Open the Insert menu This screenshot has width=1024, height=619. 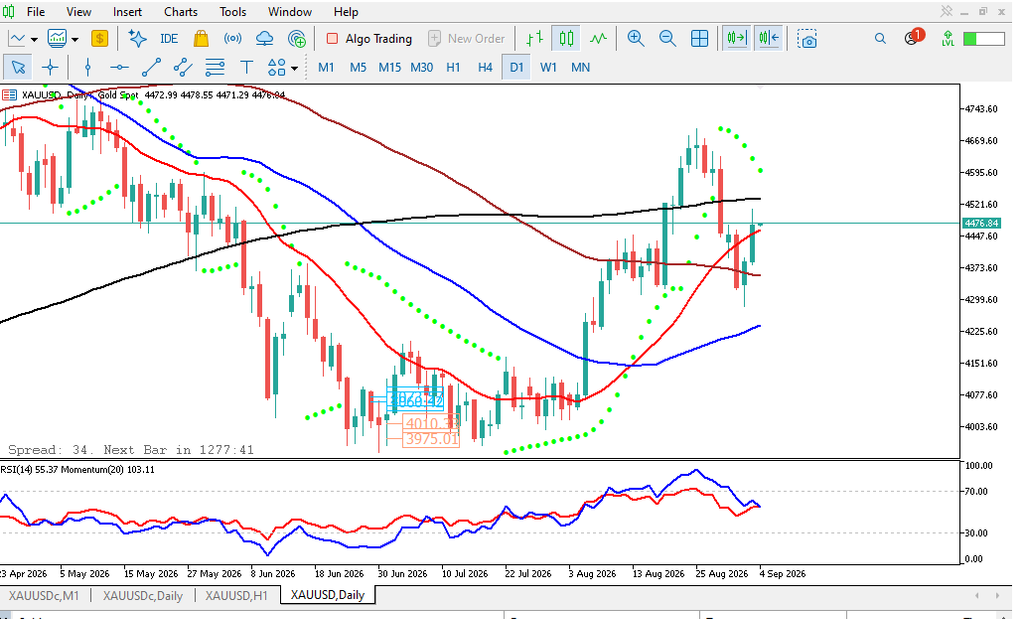pos(127,12)
